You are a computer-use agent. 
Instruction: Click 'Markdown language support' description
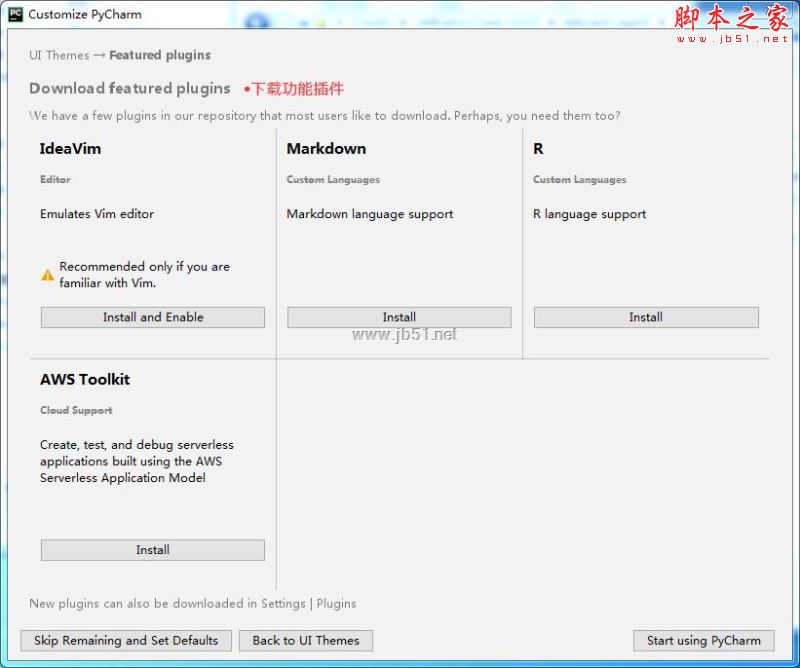tap(370, 214)
